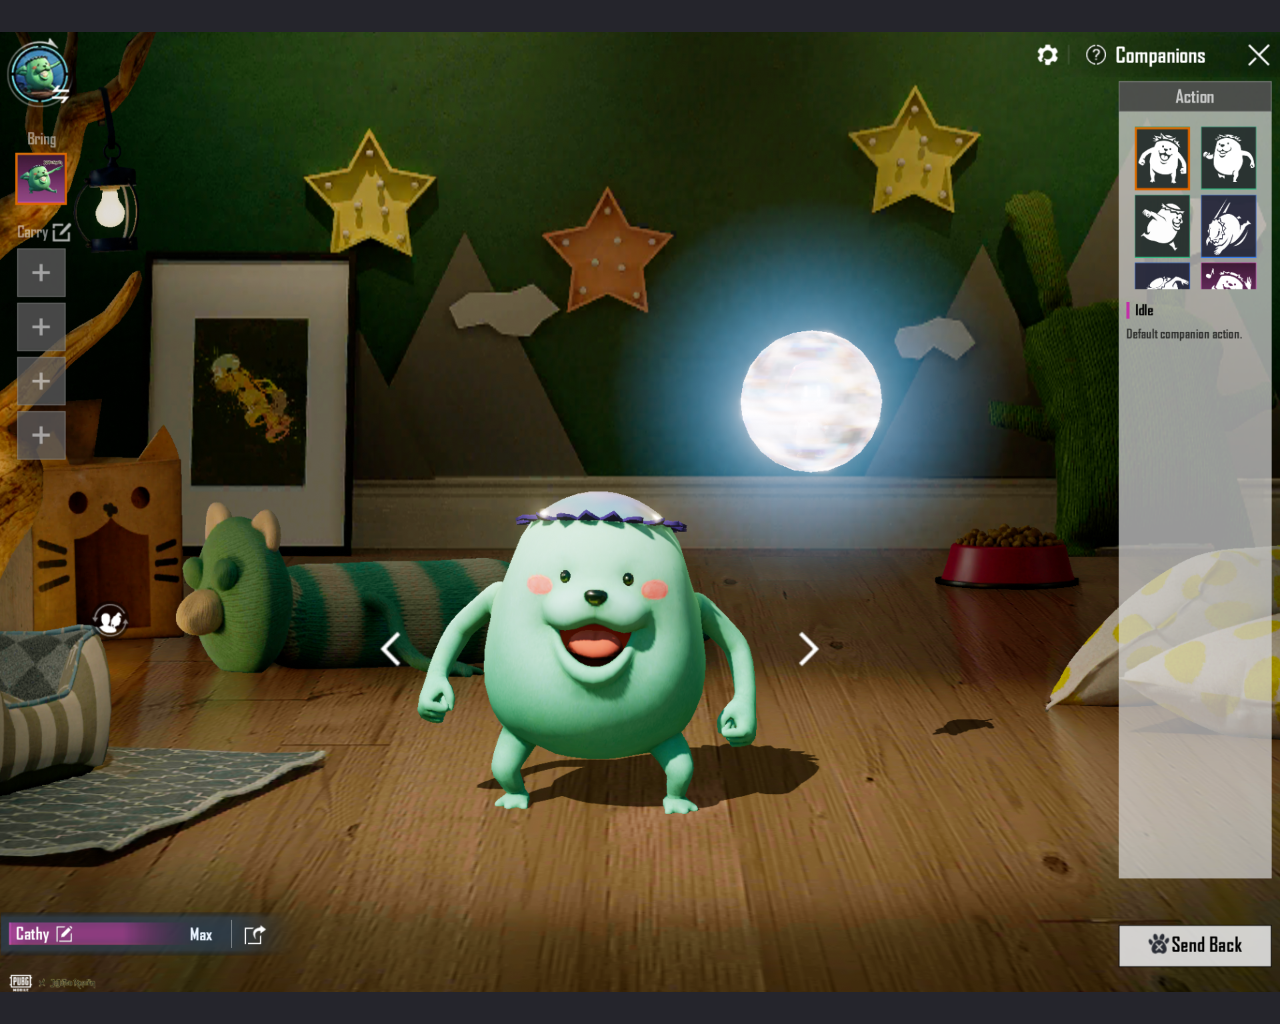
Task: Click the round companion emote icon near cat box
Action: [110, 621]
